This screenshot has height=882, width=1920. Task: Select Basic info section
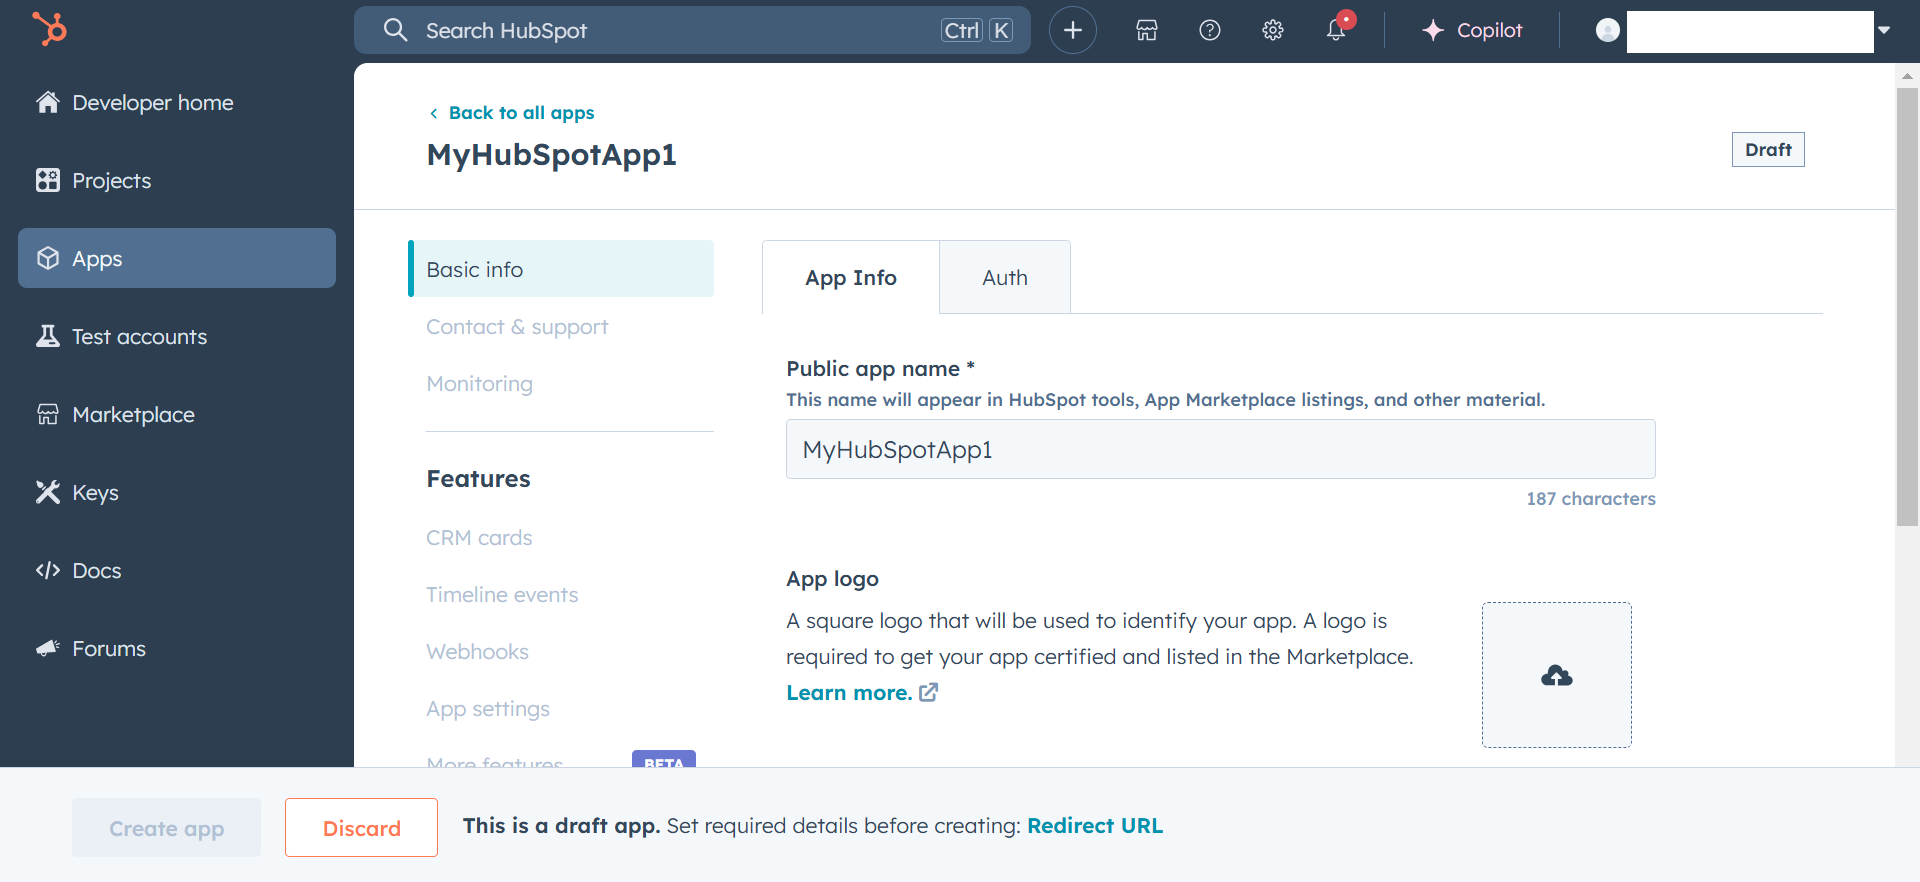click(x=561, y=269)
